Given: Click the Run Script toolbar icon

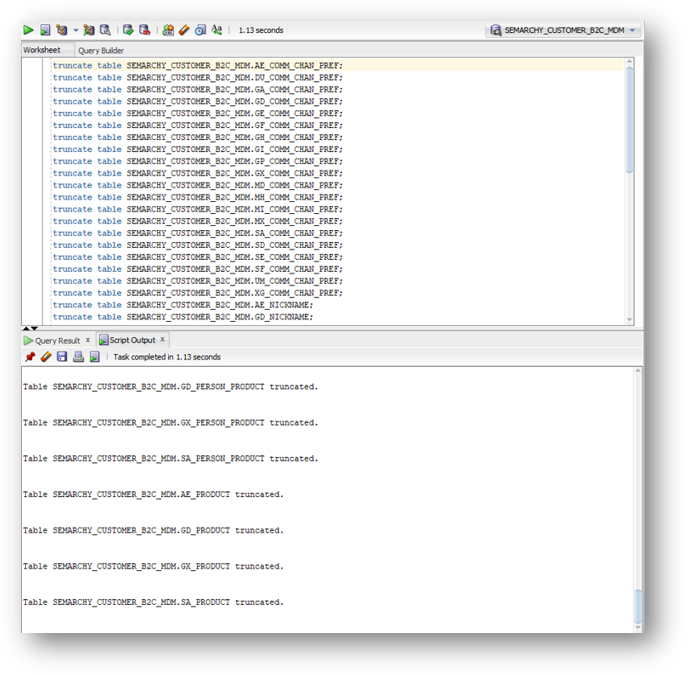Looking at the screenshot, I should [45, 30].
